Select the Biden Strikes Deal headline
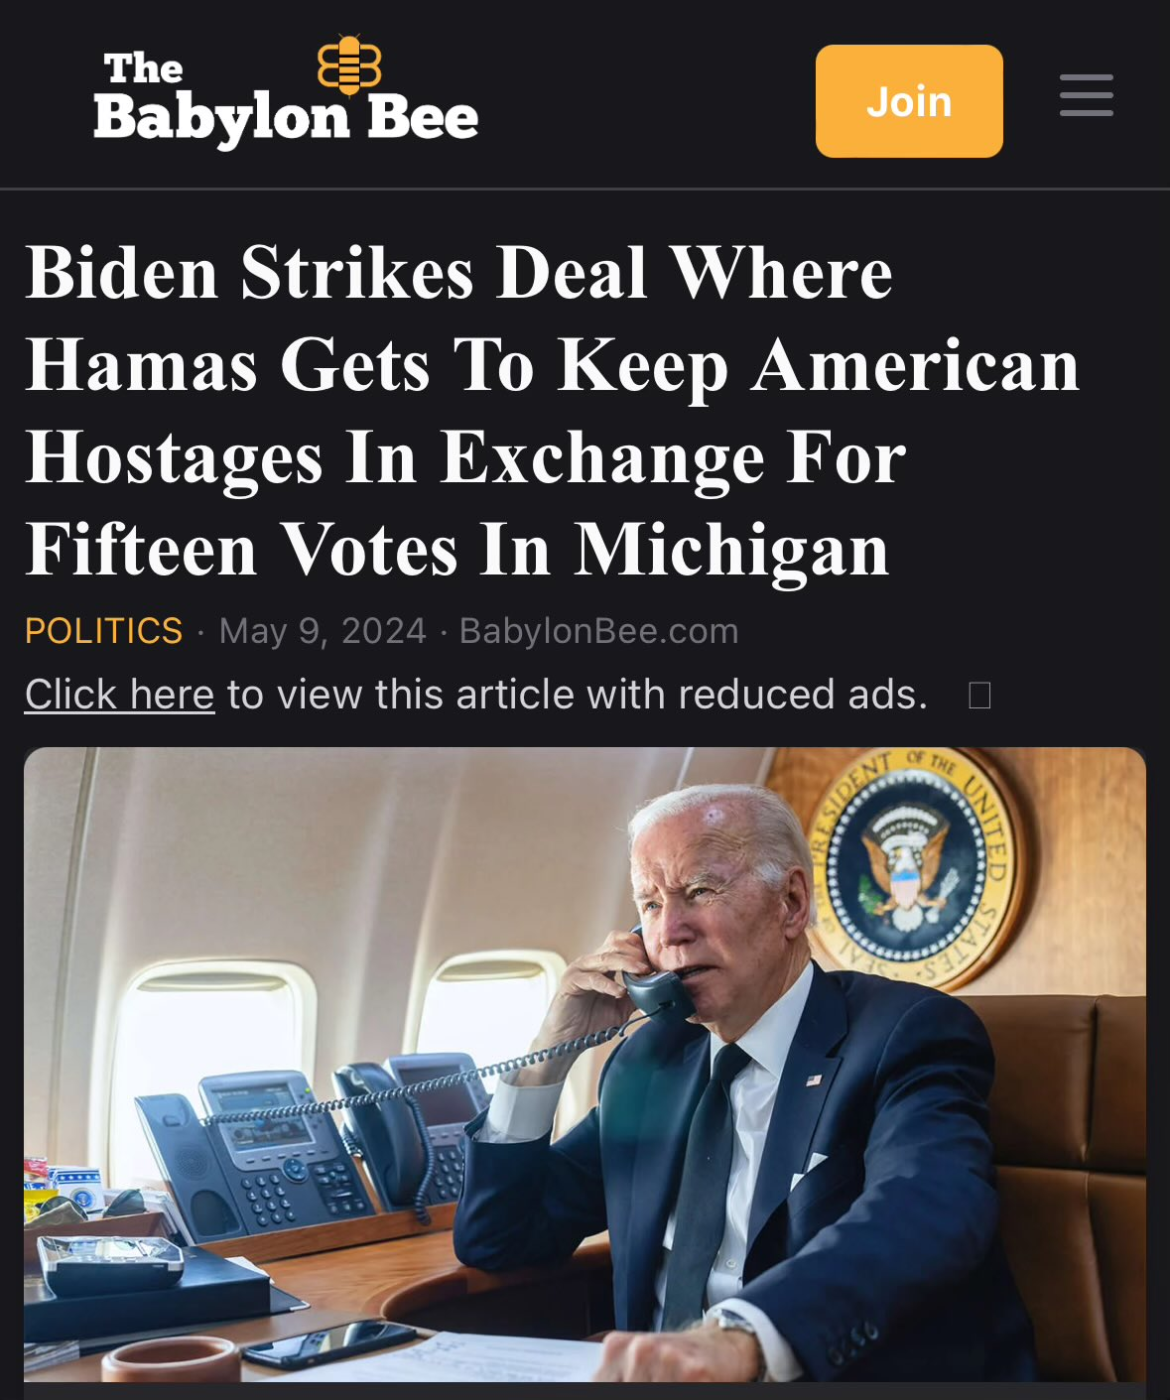The image size is (1170, 1400). [x=552, y=410]
